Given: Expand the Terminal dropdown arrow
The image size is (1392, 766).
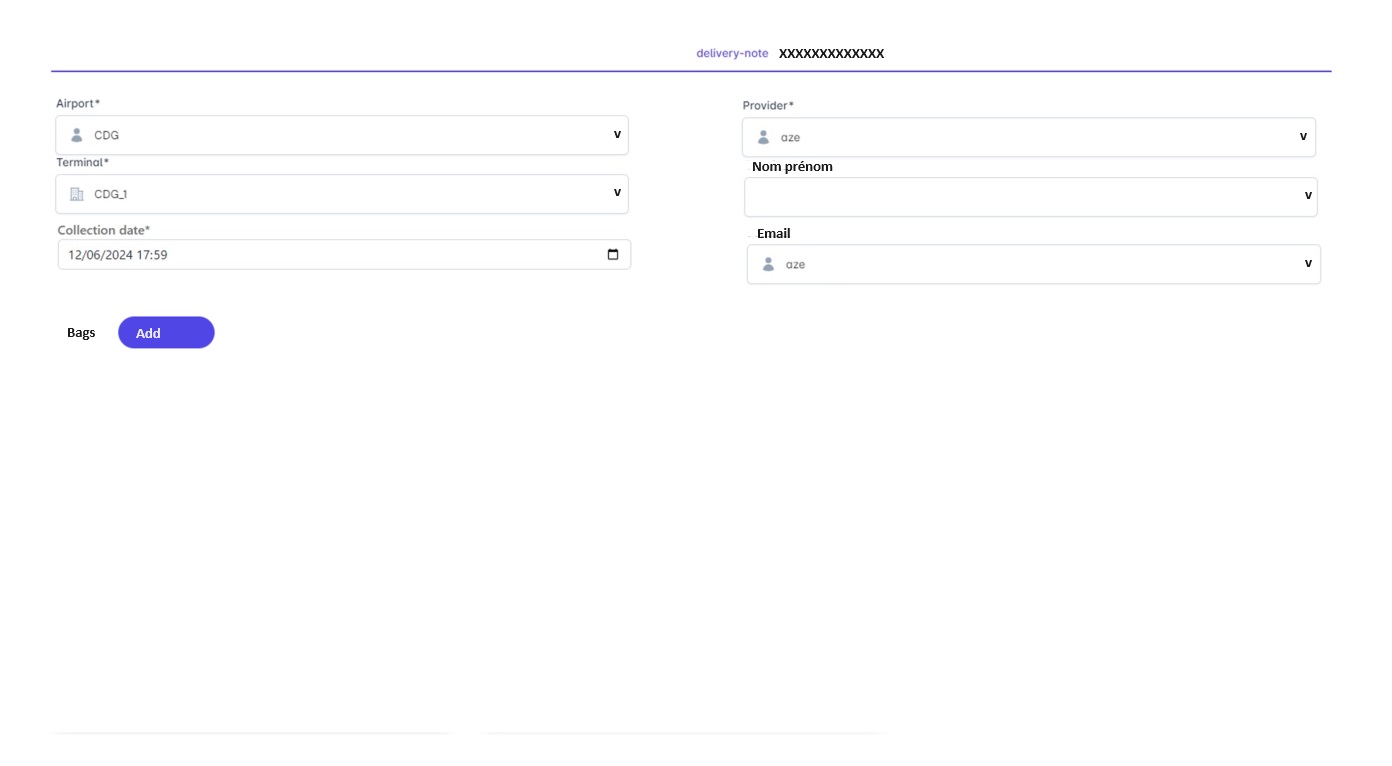Looking at the screenshot, I should (x=617, y=193).
